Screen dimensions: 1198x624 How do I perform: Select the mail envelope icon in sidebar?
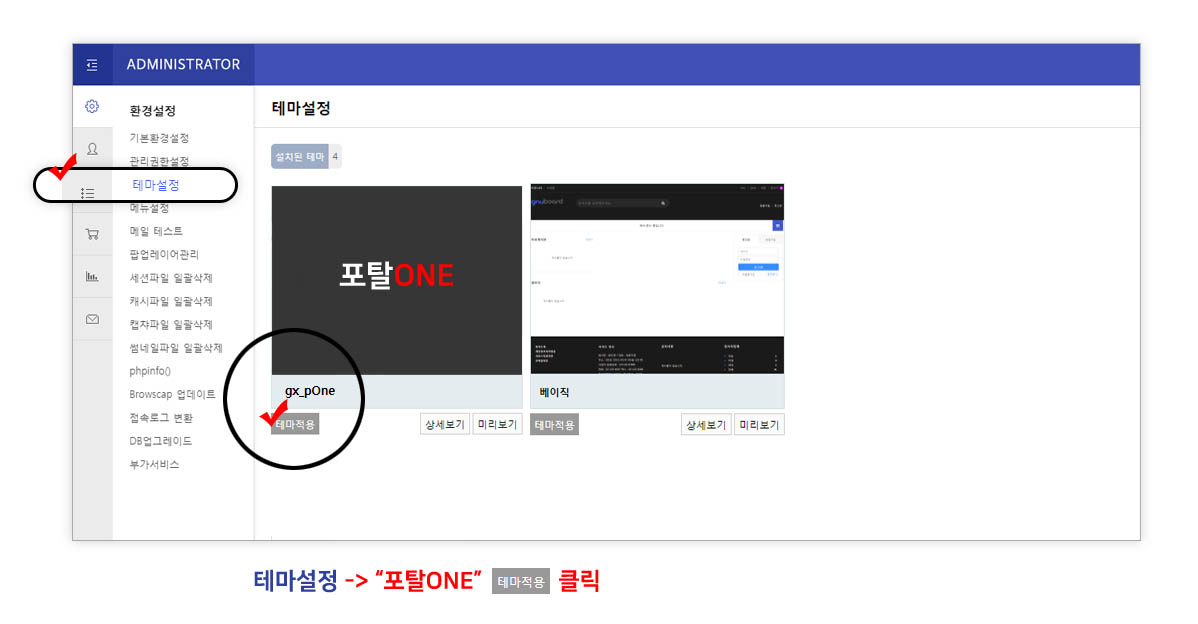[92, 319]
